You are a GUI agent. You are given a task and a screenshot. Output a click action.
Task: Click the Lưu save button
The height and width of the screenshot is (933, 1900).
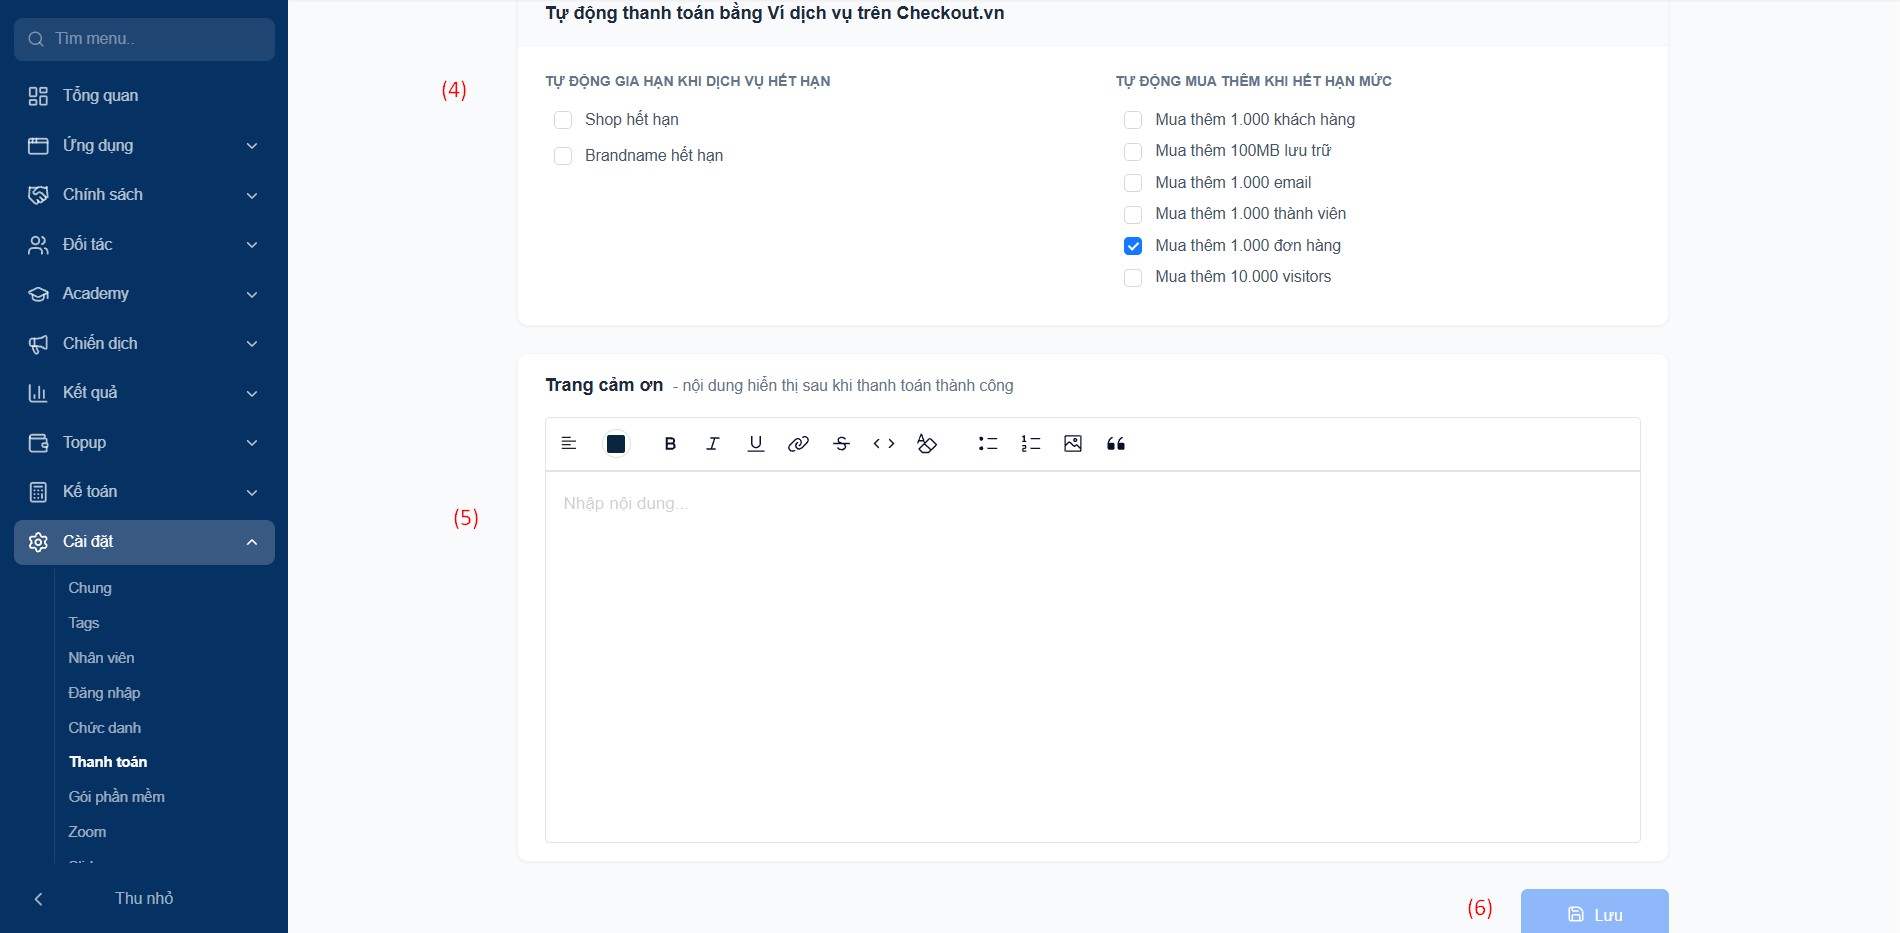1594,913
